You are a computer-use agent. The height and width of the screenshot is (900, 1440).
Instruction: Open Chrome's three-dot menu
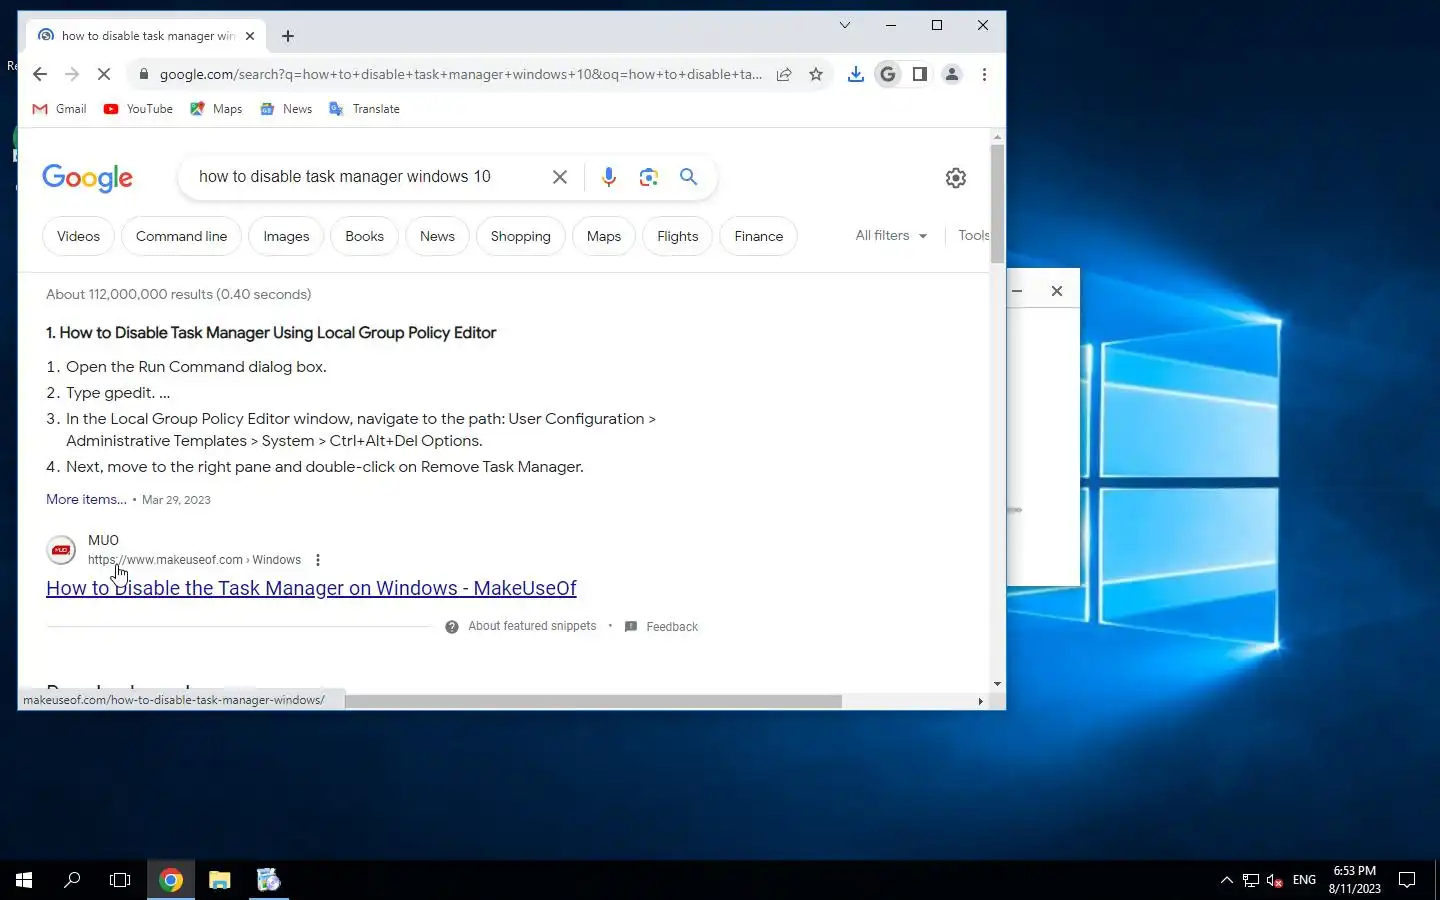coord(984,74)
